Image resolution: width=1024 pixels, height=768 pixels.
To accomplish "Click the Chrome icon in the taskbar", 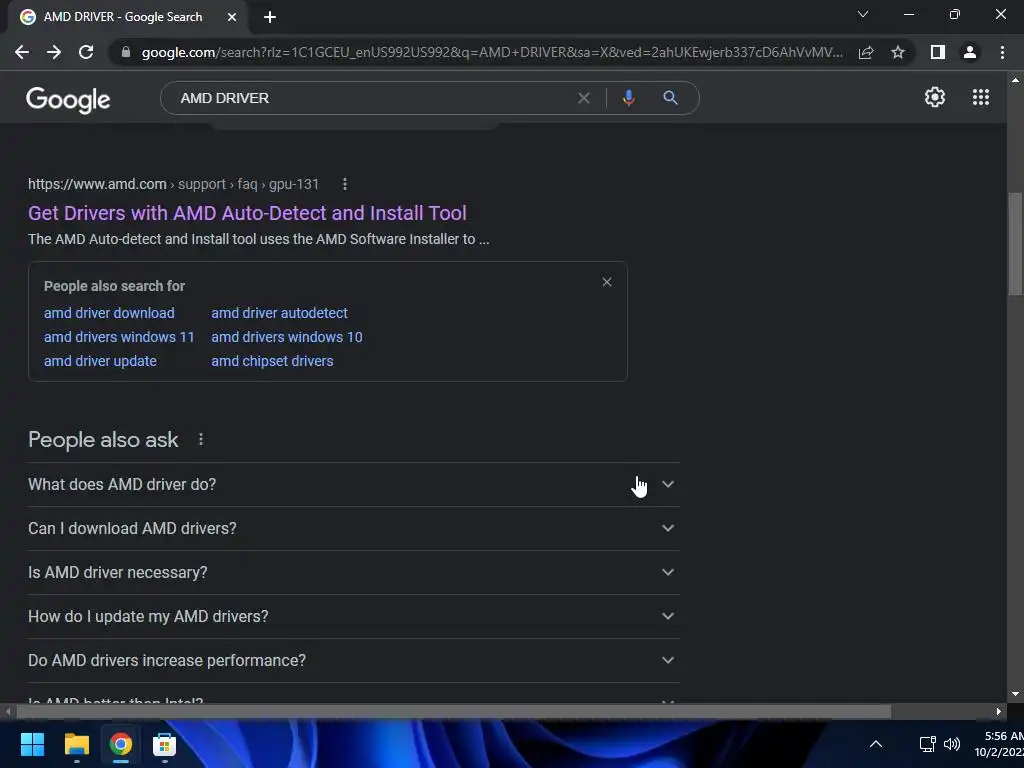I will coord(120,744).
